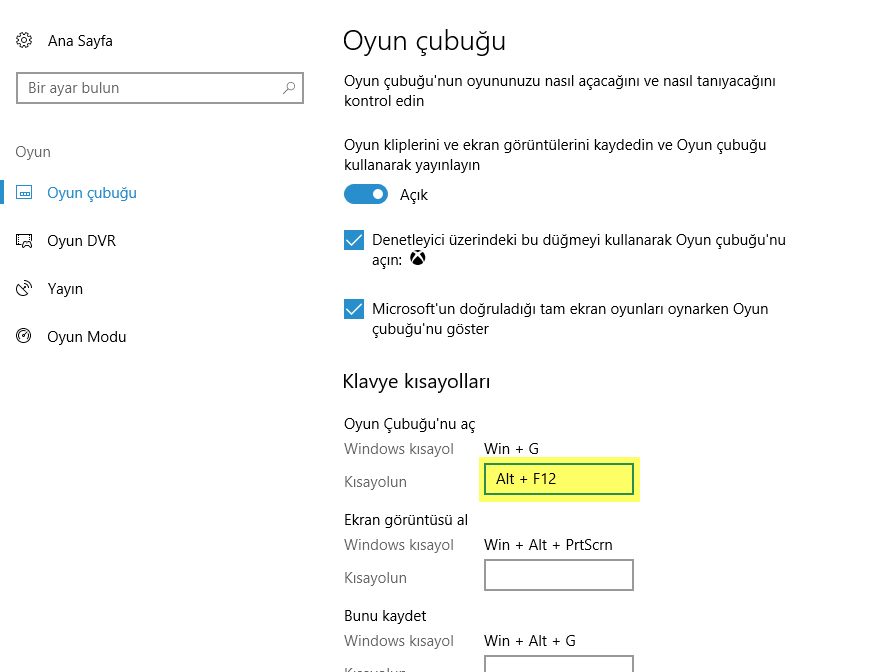The height and width of the screenshot is (672, 892).
Task: Uncheck the Denetleyici Xbox button checkbox
Action: coord(353,240)
